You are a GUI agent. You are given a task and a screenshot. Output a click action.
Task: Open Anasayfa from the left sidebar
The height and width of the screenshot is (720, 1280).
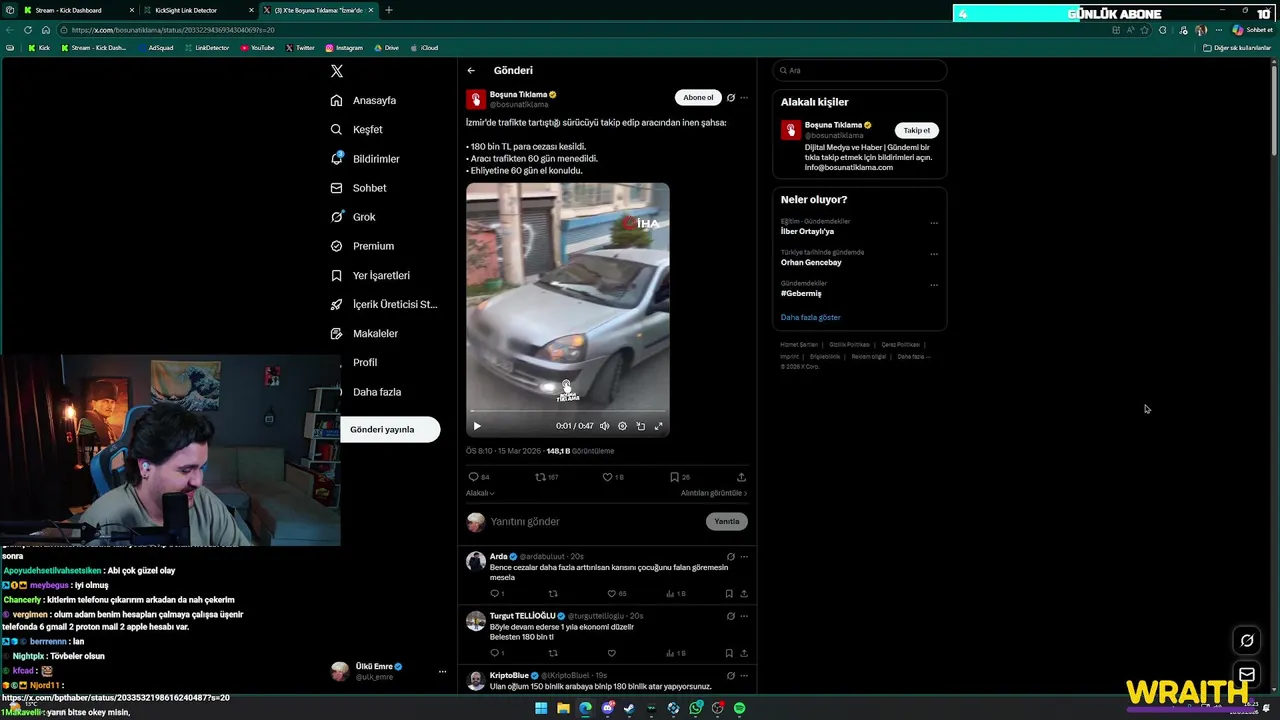pos(364,100)
